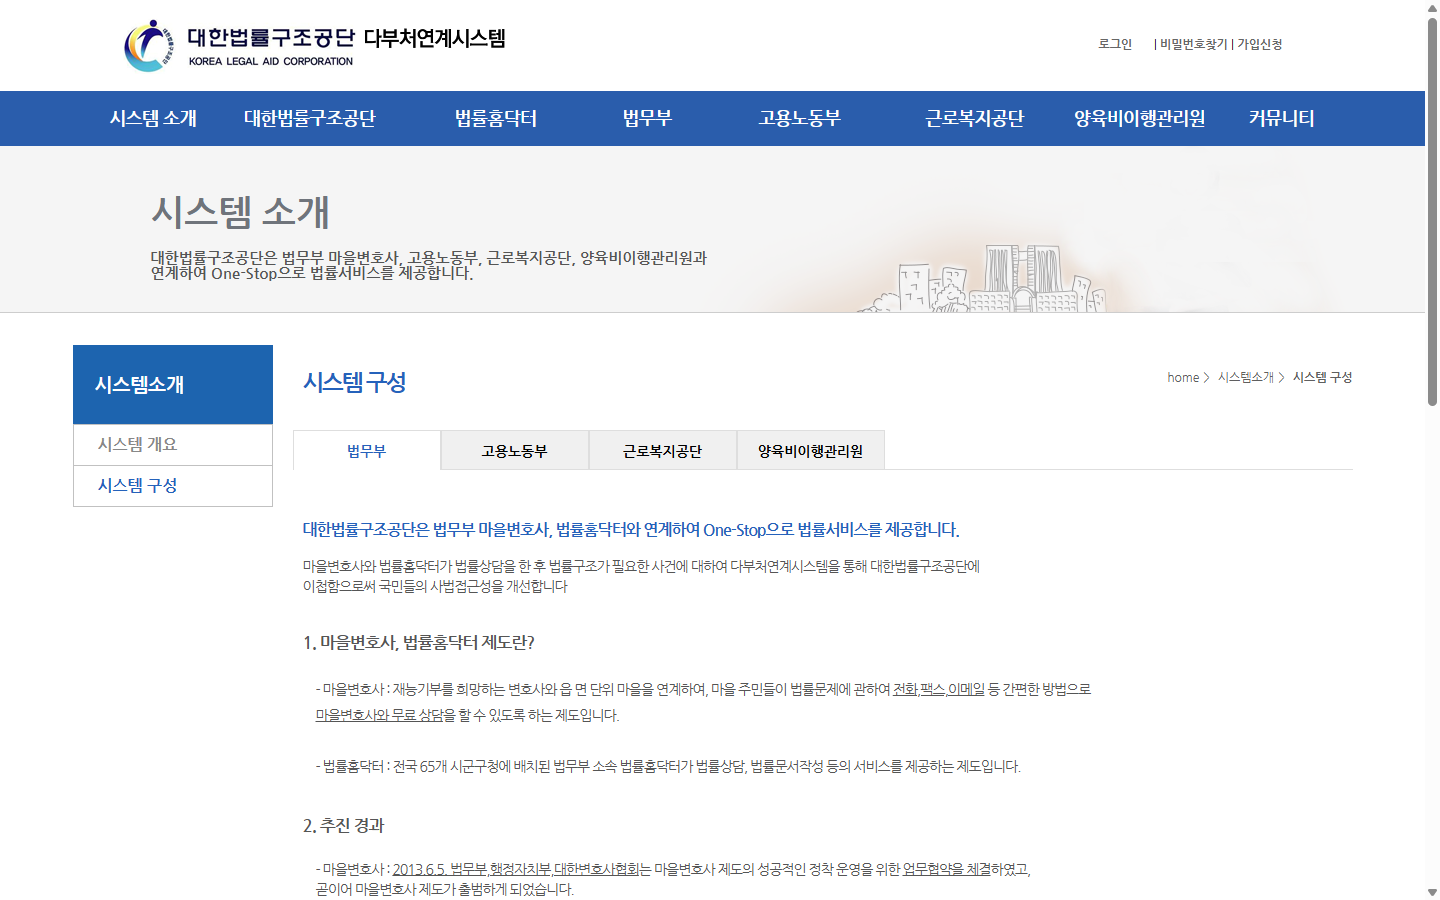Screen dimensions: 1440x900
Task: Click the underlined text 전화,팩스,이메일
Action: (x=939, y=689)
